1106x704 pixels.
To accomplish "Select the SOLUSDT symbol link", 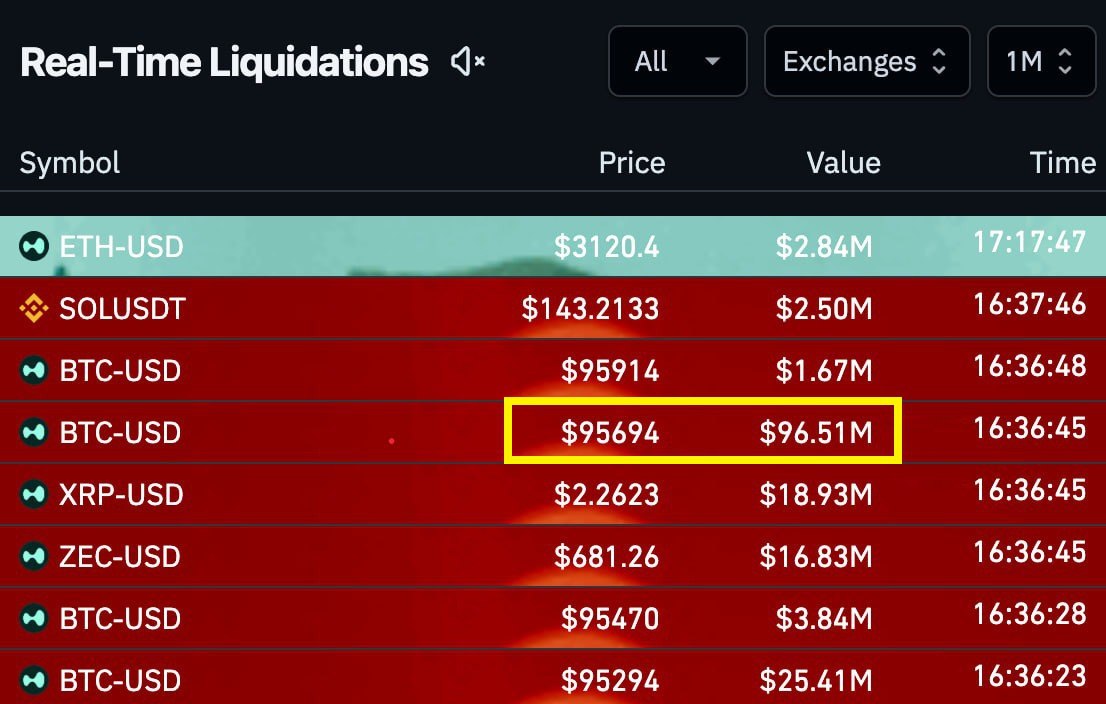I will click(122, 309).
